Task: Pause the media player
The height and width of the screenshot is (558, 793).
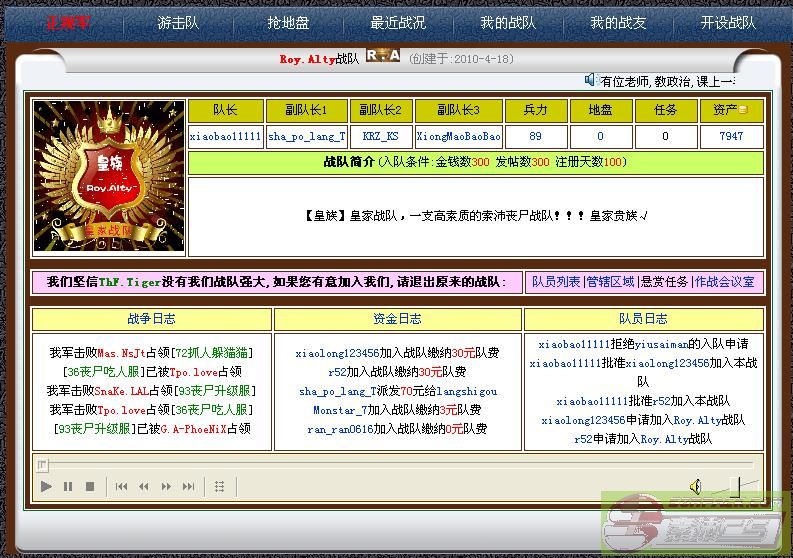Action: pyautogui.click(x=68, y=487)
